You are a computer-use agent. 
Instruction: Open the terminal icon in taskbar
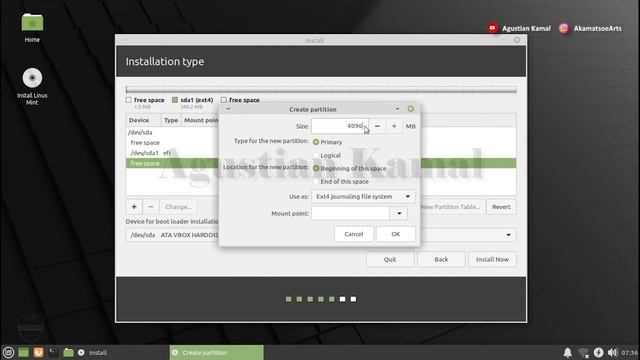point(53,353)
